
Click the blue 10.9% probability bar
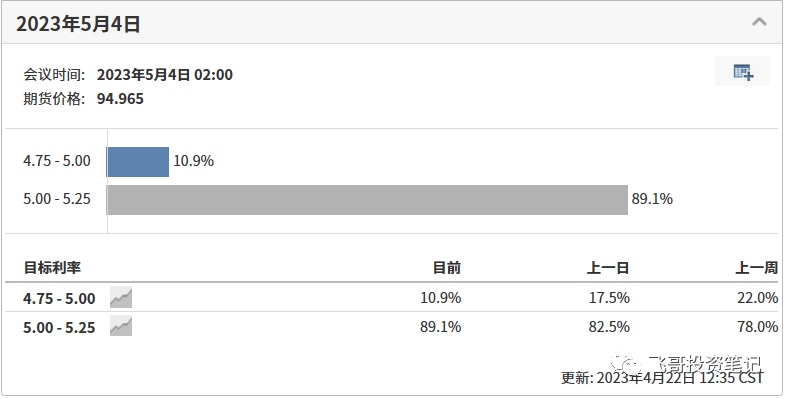[x=138, y=162]
